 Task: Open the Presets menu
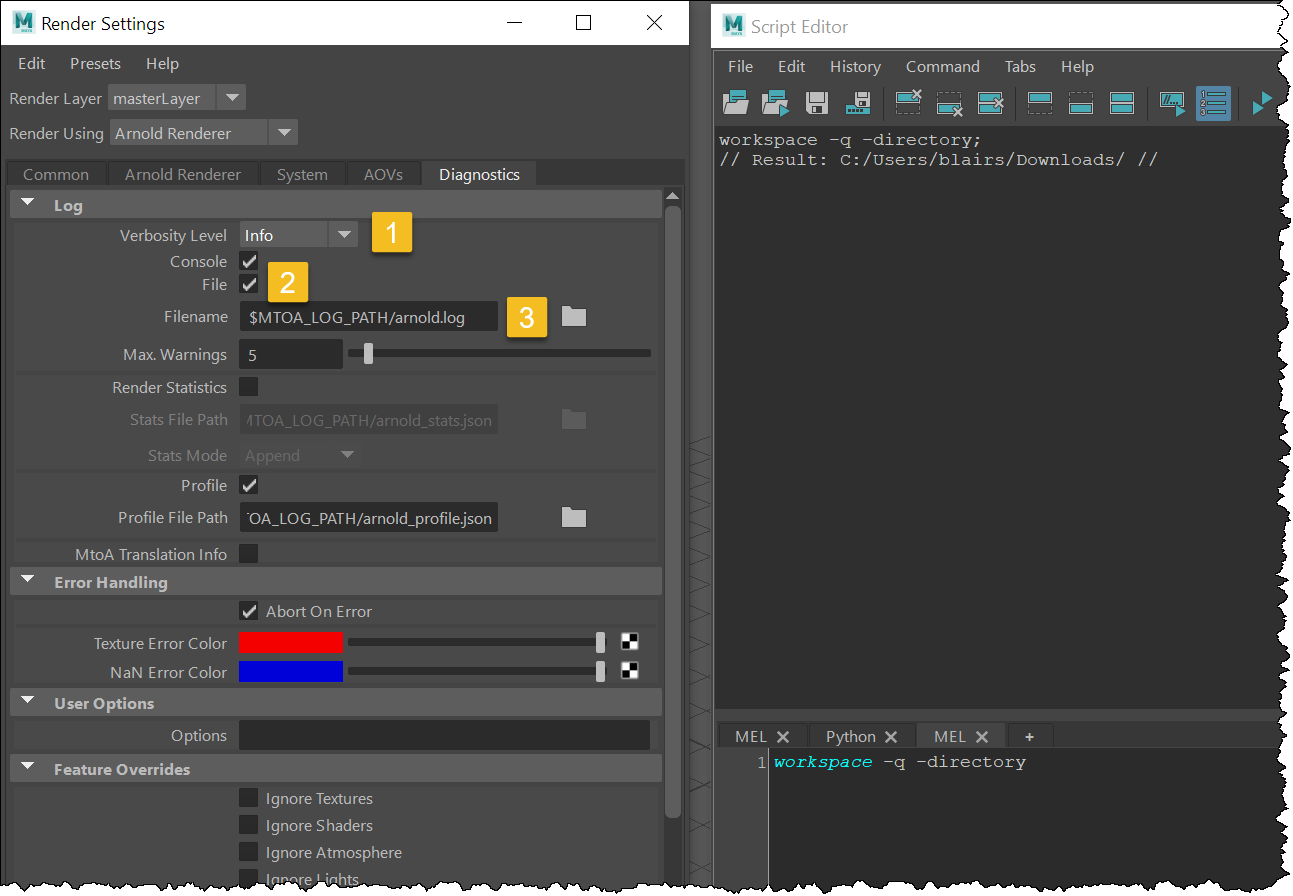(95, 63)
